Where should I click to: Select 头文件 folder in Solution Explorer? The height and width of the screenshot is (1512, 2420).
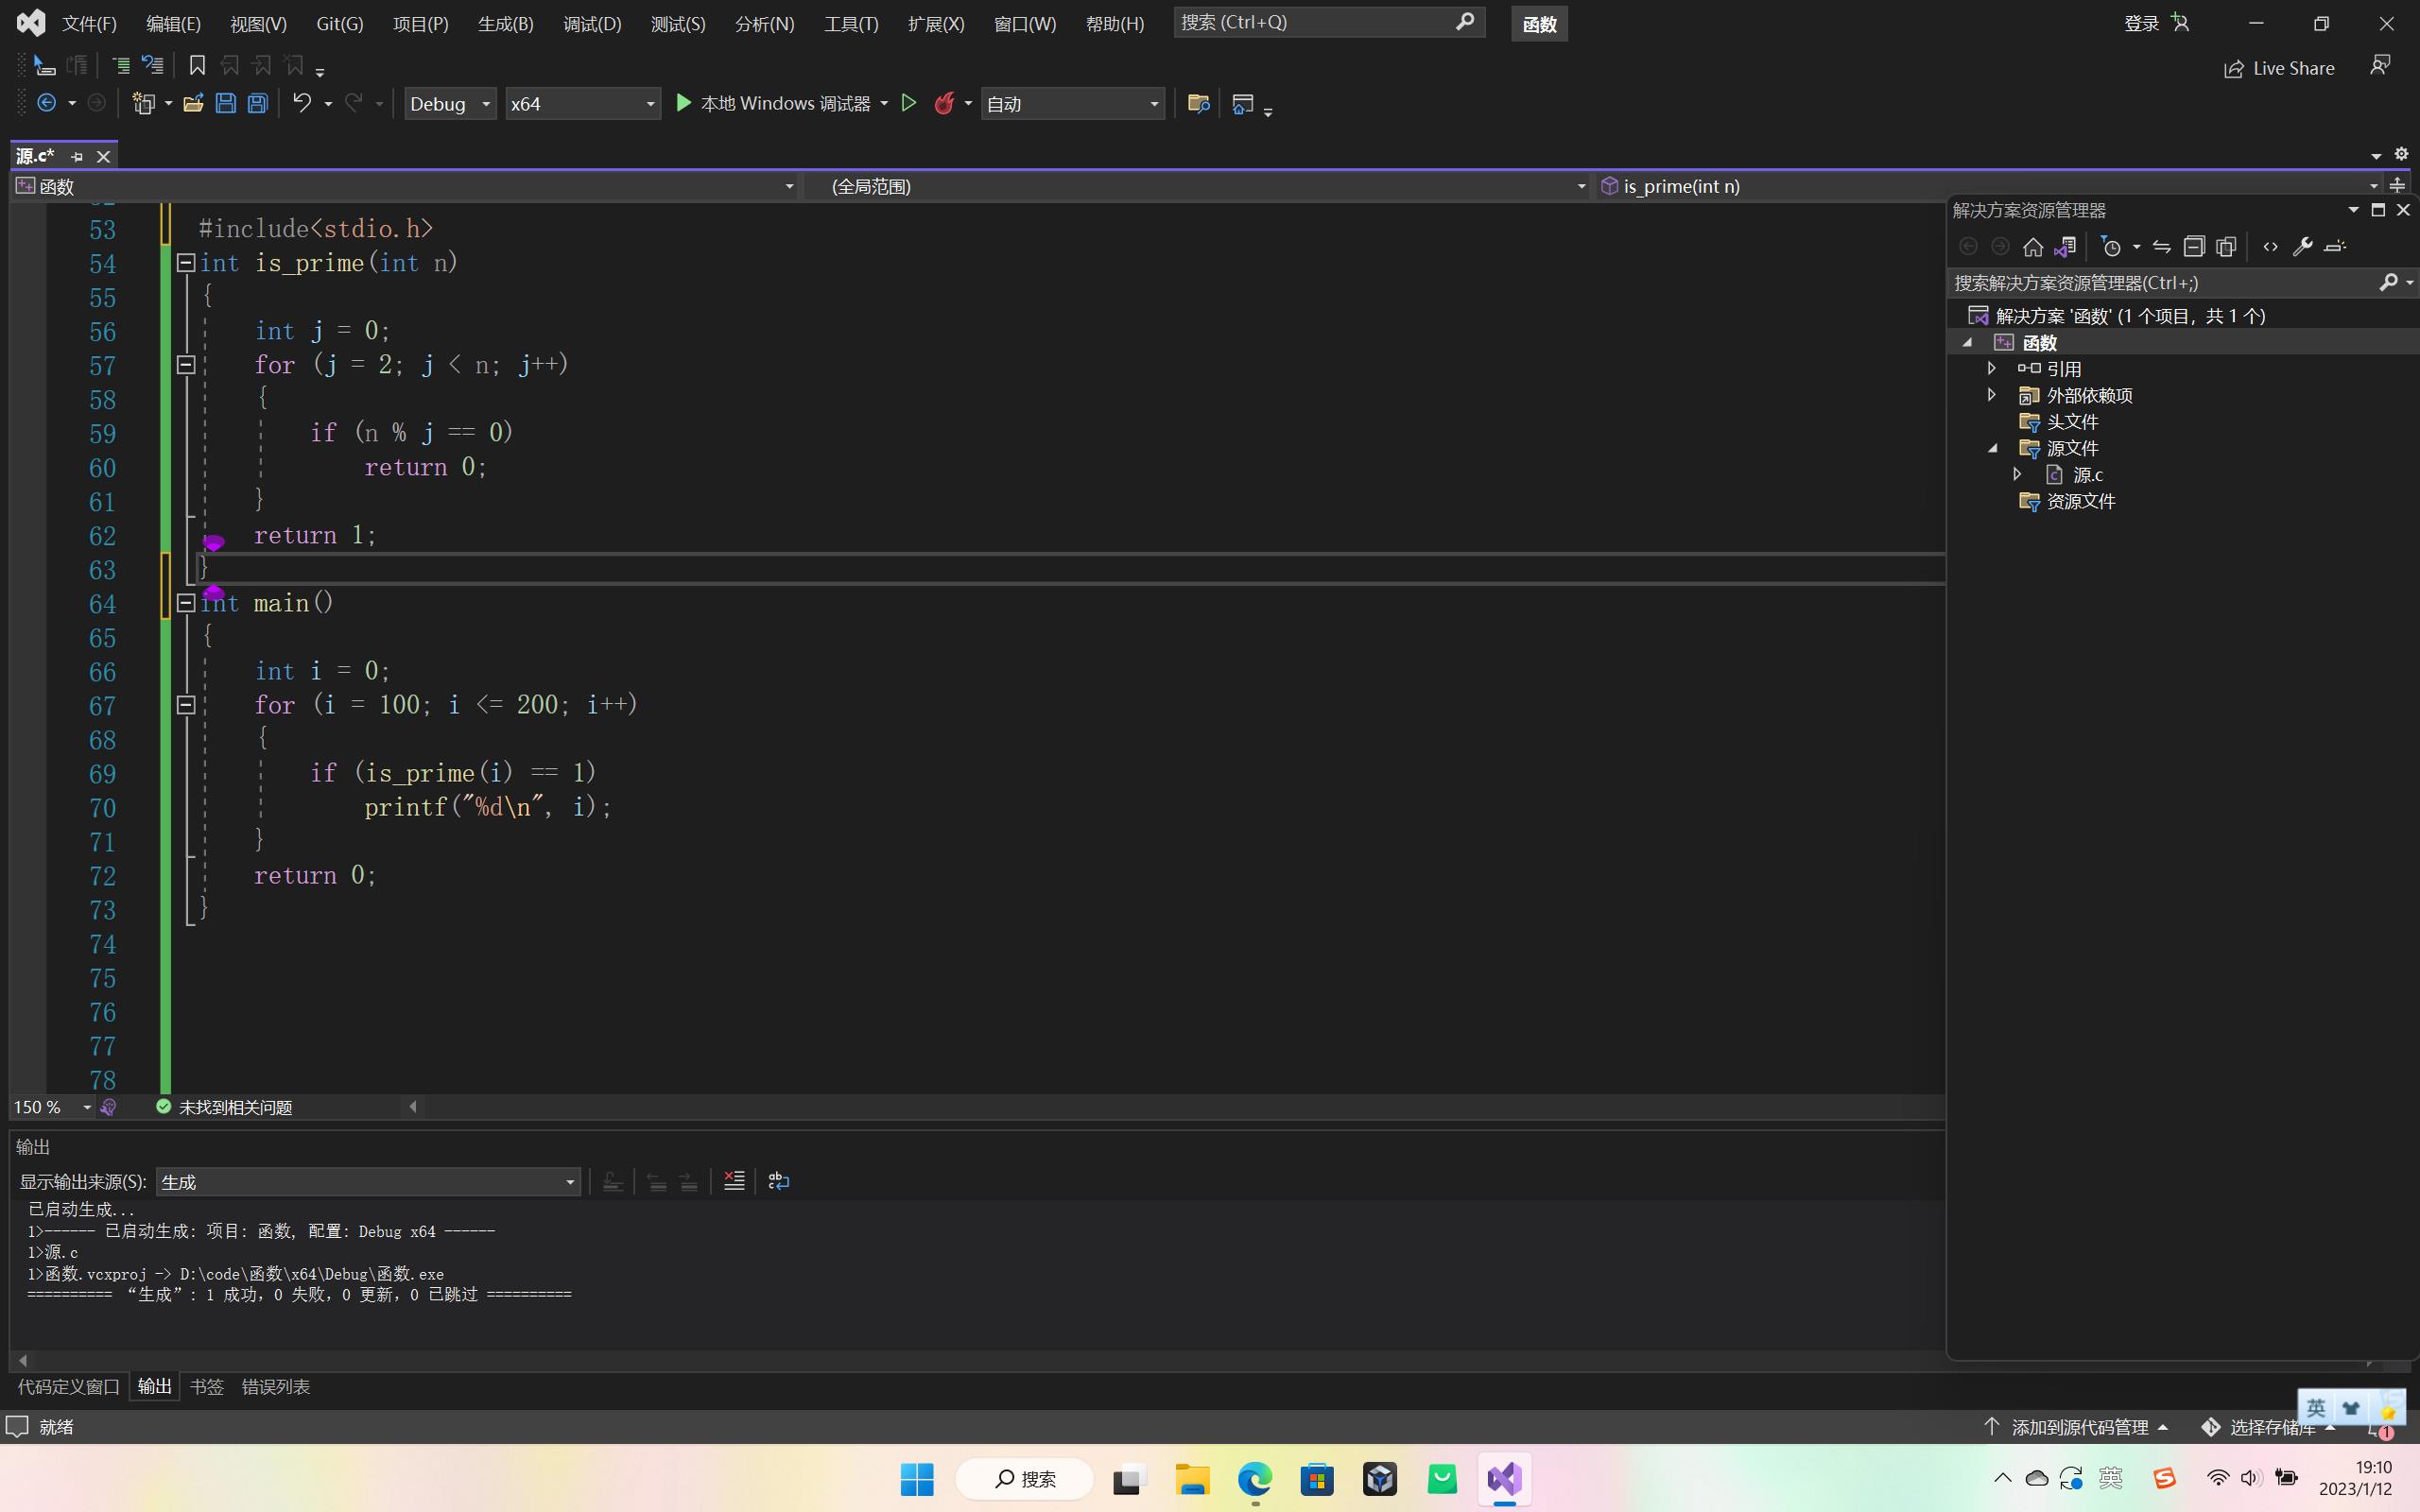point(2072,422)
